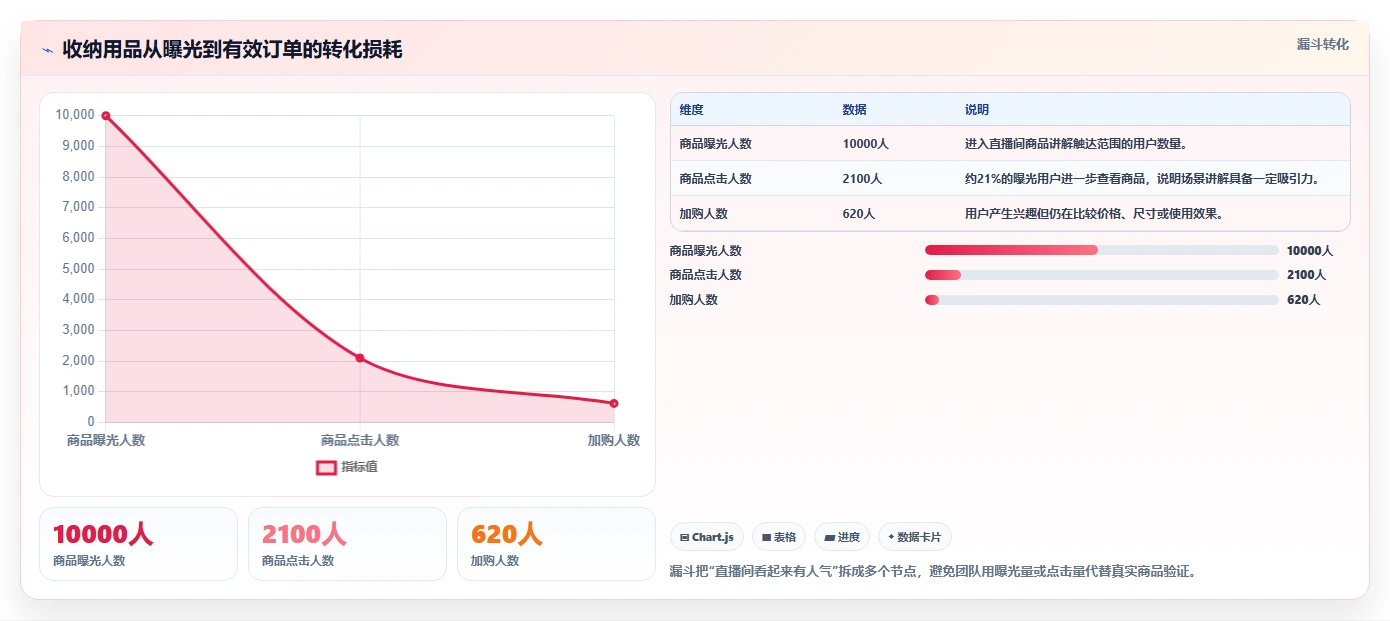Click the 2100人 table cell

862,179
